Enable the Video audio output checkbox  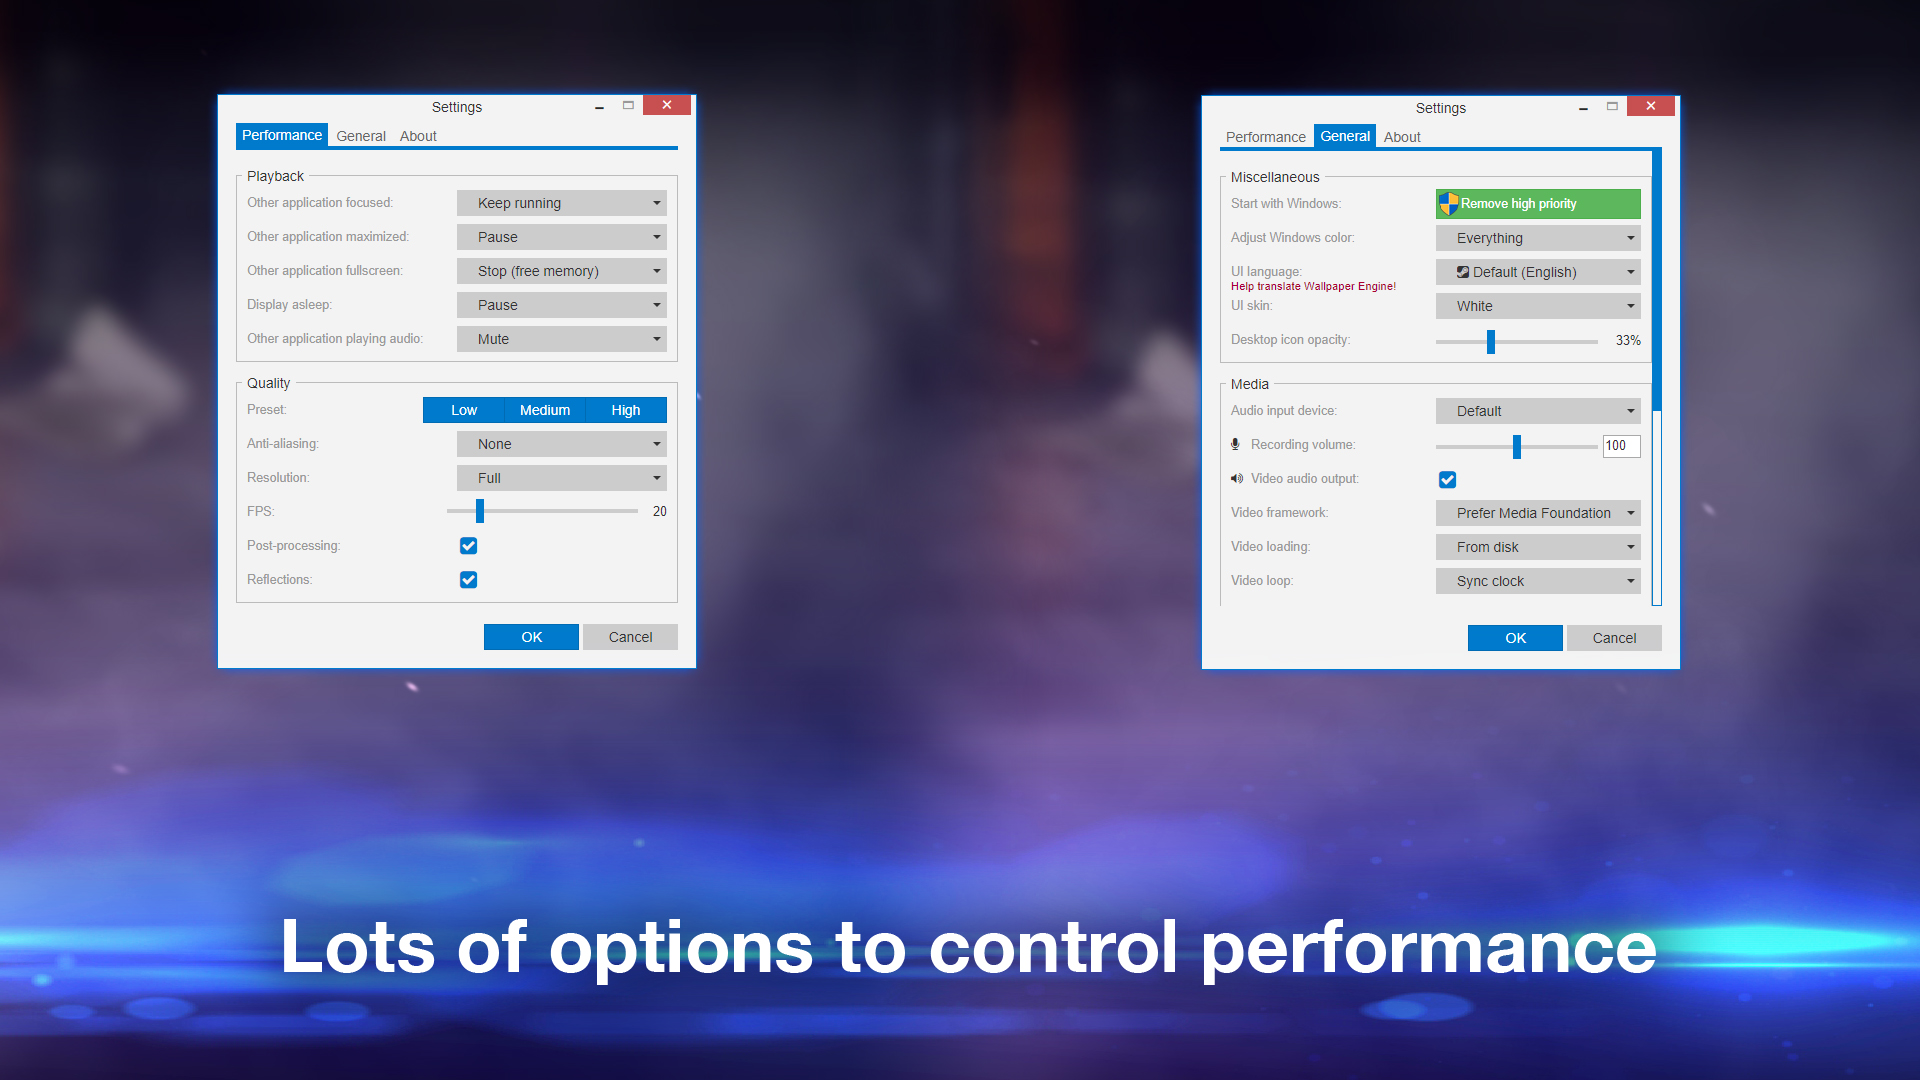pos(1445,477)
